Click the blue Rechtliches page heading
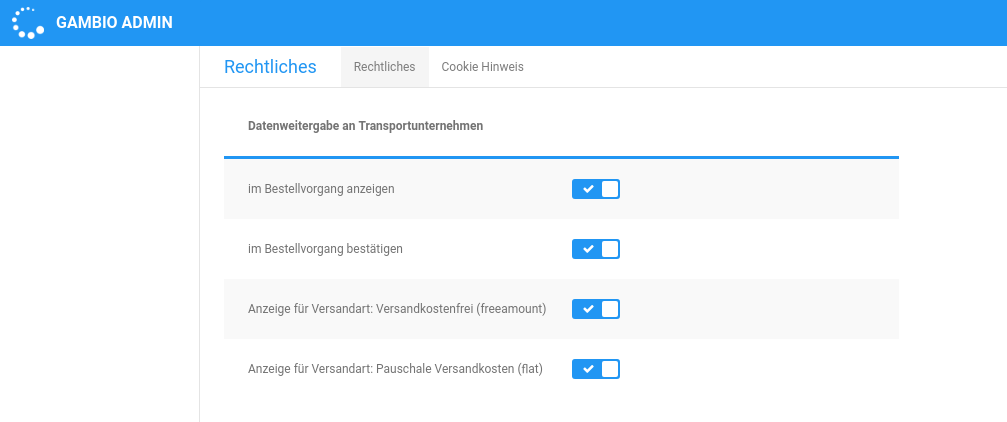 tap(270, 67)
